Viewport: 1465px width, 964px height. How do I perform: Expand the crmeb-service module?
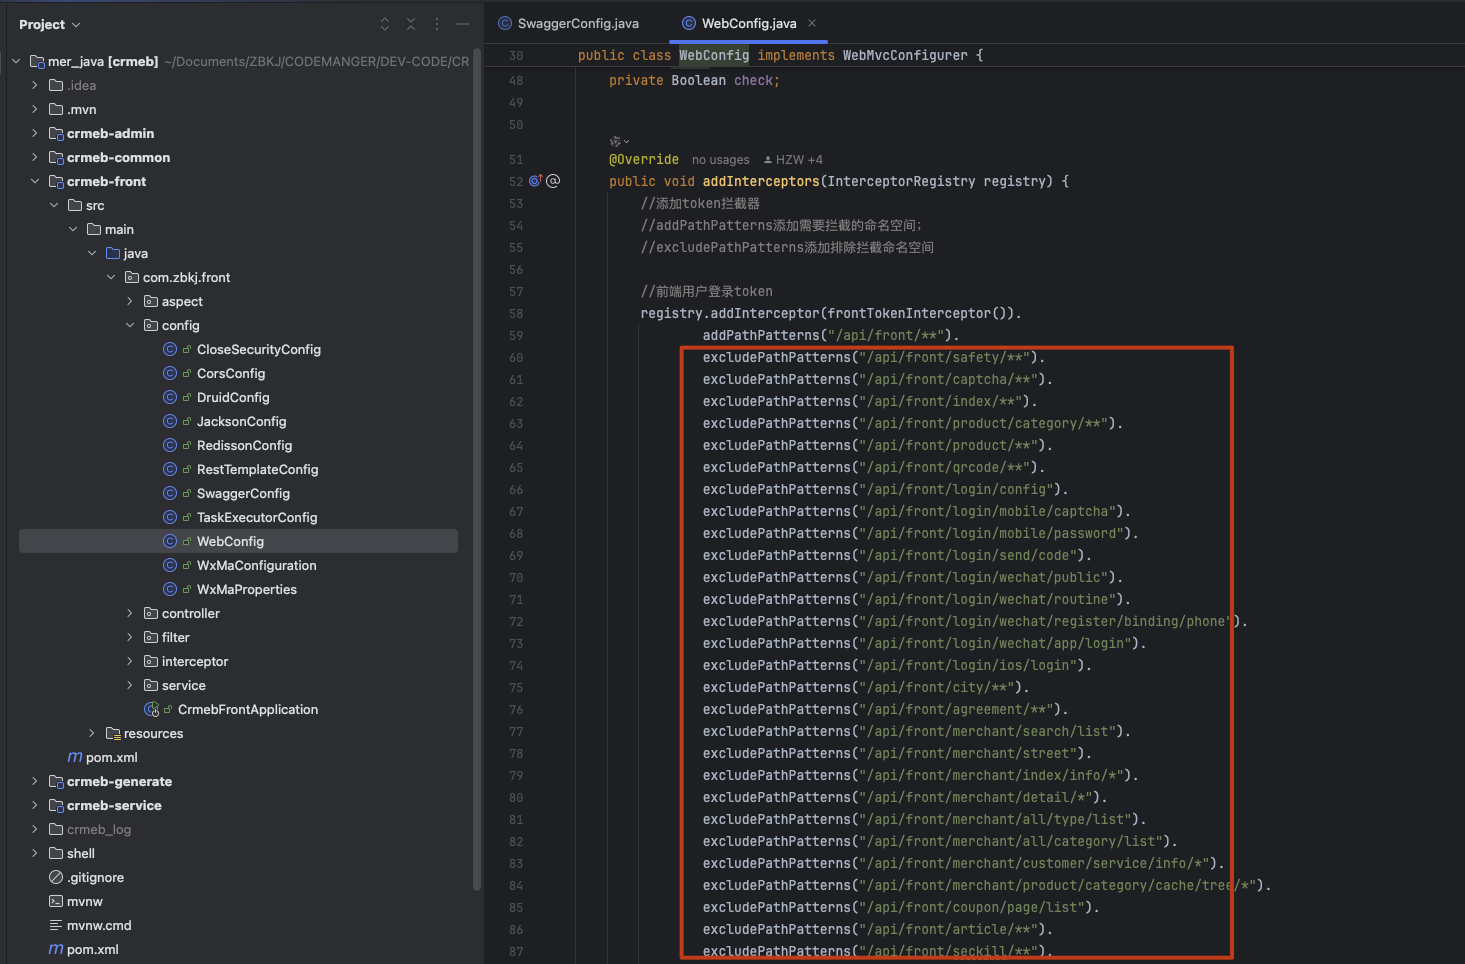[35, 805]
